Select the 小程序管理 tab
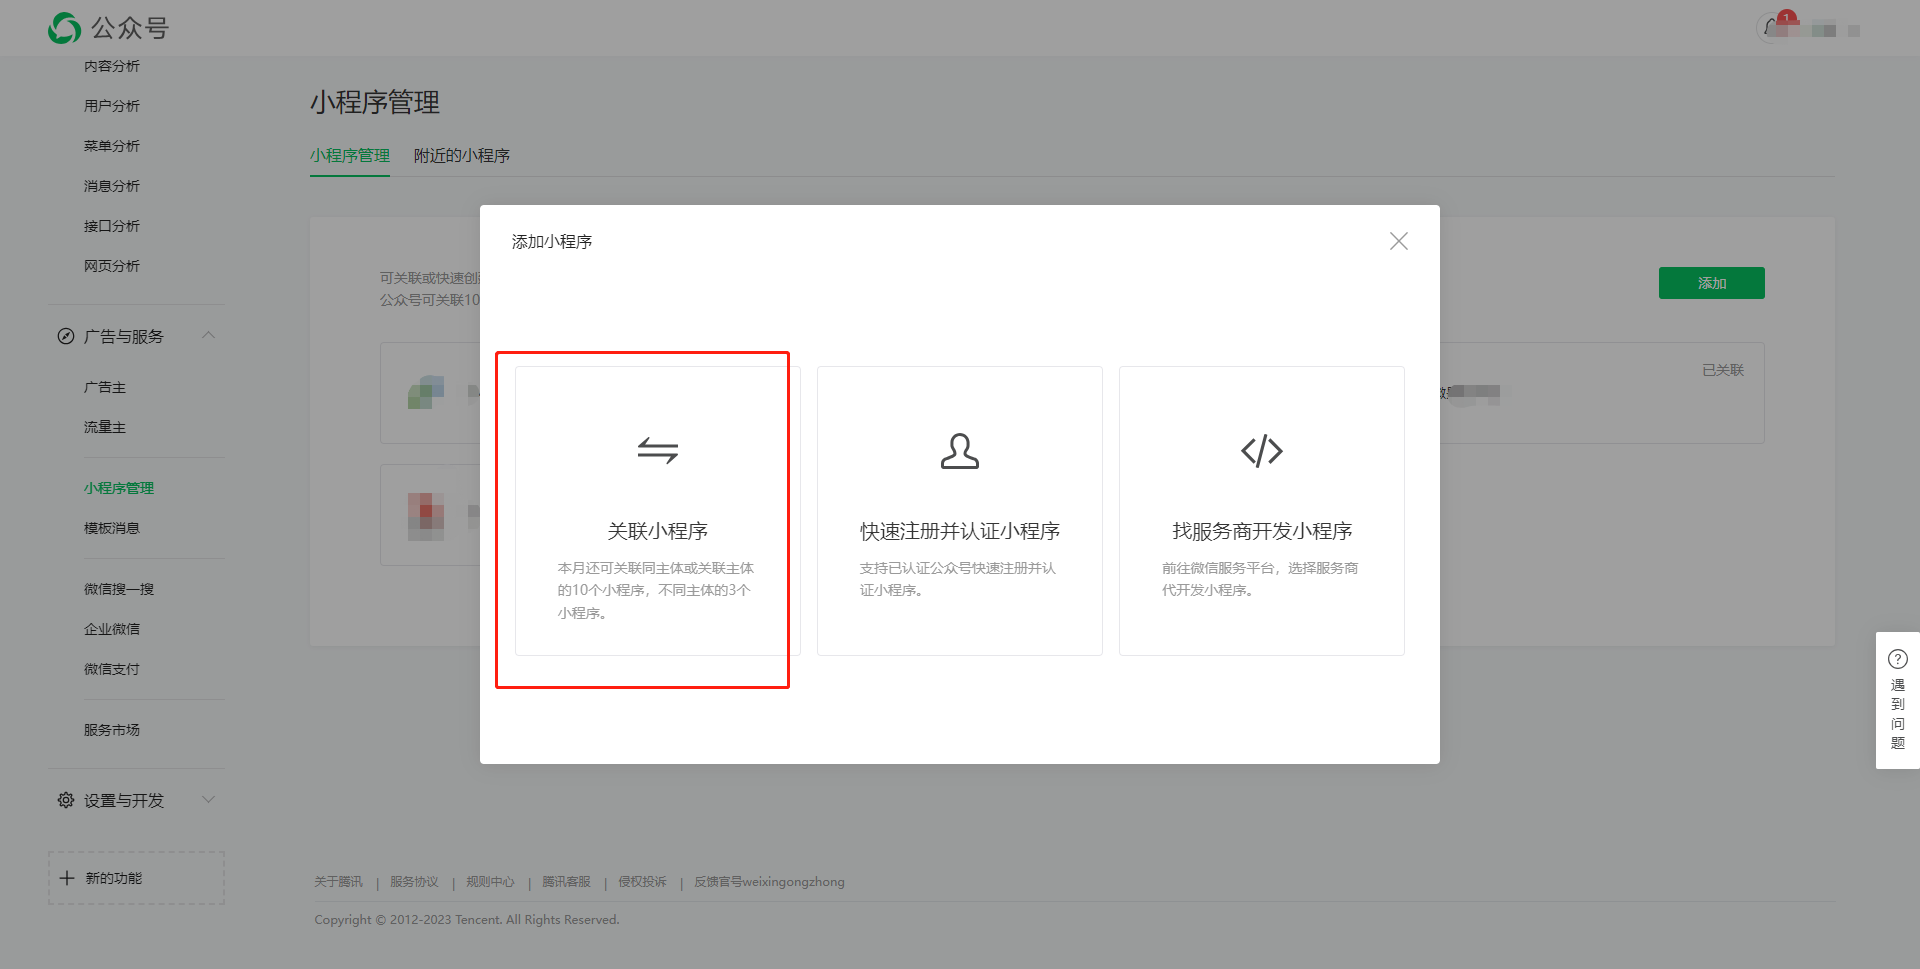The image size is (1920, 969). (x=349, y=156)
